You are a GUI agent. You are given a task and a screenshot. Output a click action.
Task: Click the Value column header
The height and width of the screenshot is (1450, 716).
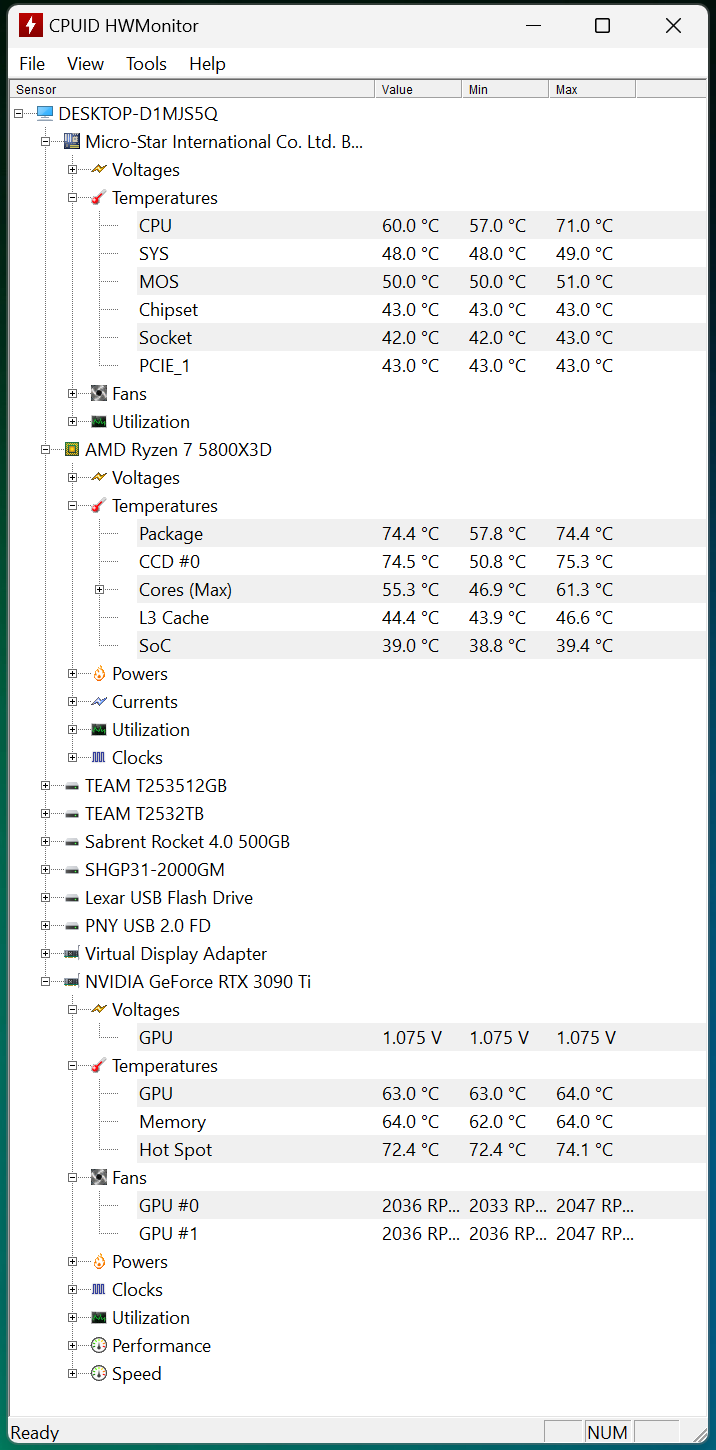coord(418,90)
